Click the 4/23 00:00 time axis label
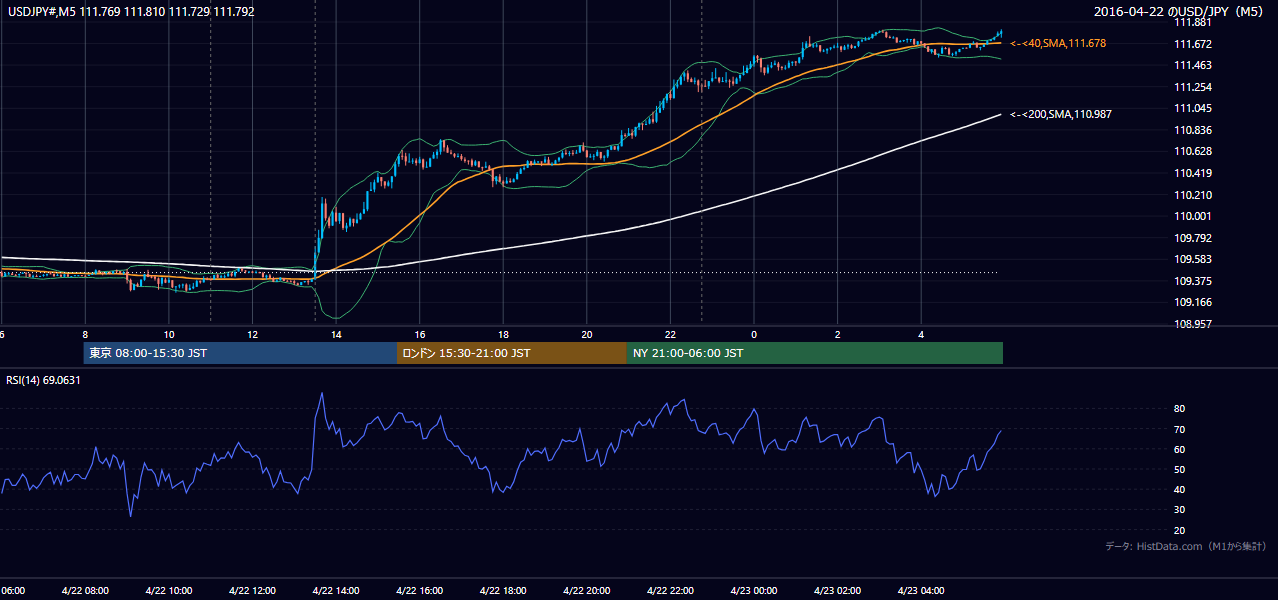Screen dimensions: 1278x600 753,590
